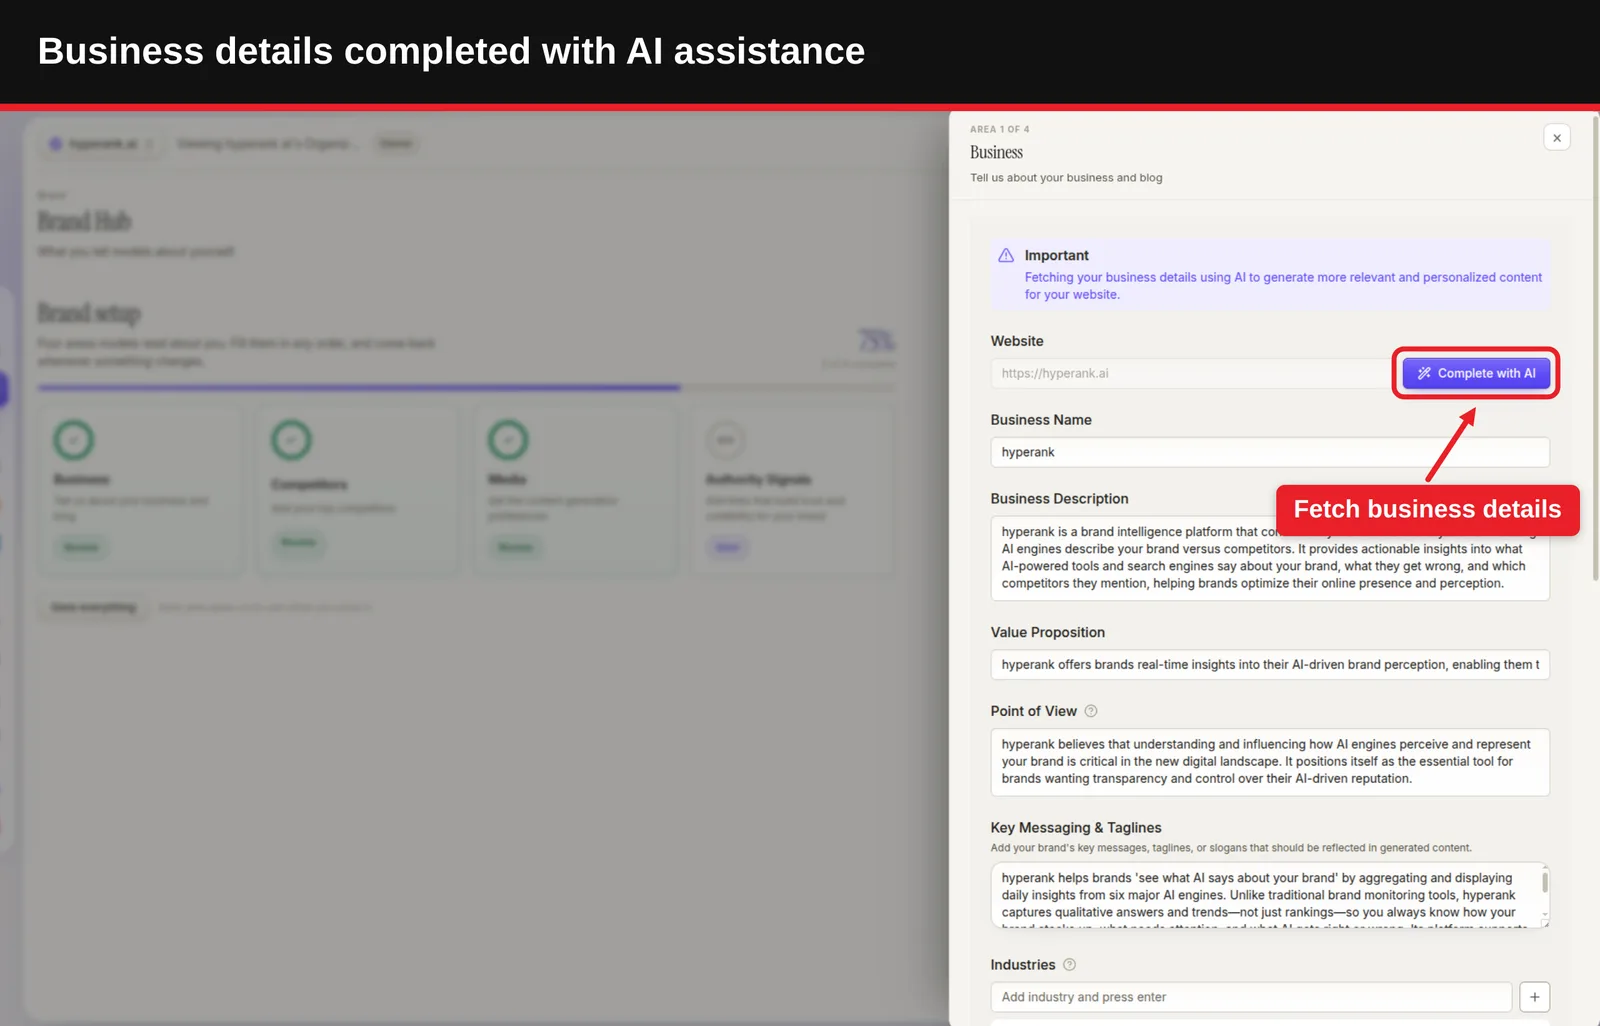Edit the Value Proposition field
The height and width of the screenshot is (1026, 1600).
click(1270, 665)
